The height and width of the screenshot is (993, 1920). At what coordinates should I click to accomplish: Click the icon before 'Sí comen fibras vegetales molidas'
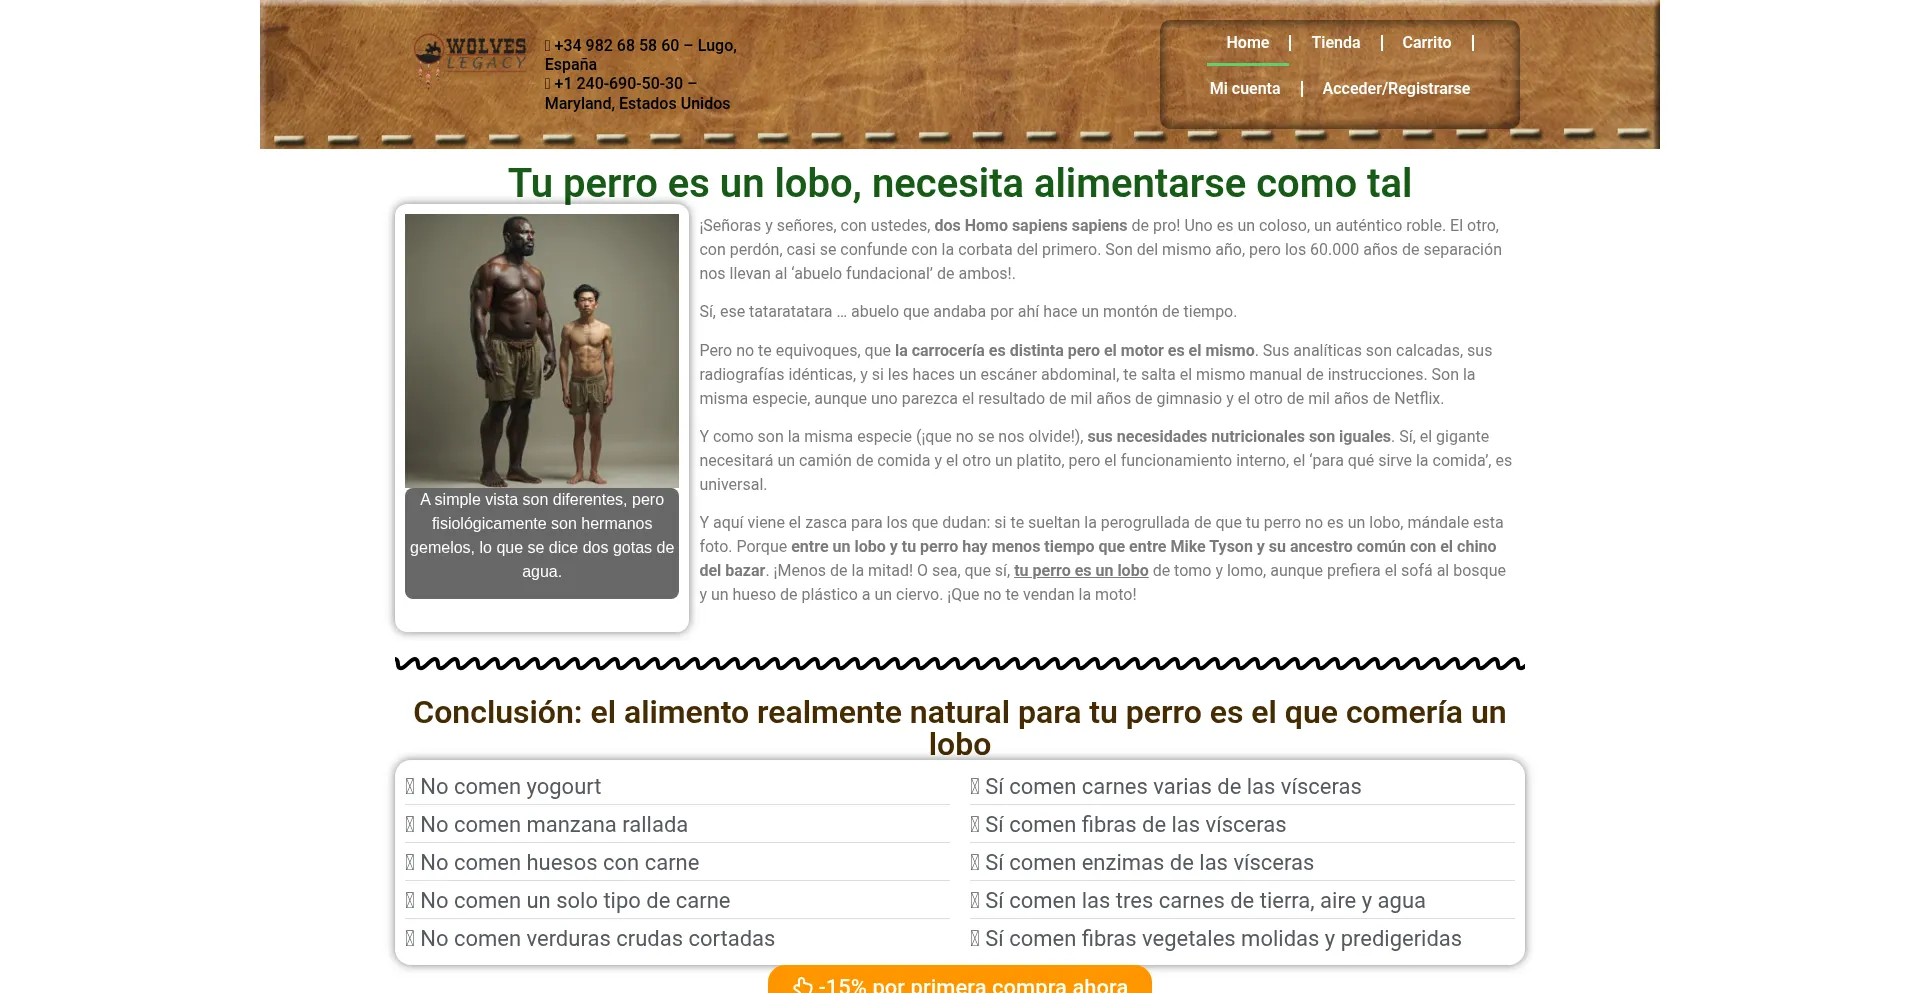point(975,939)
